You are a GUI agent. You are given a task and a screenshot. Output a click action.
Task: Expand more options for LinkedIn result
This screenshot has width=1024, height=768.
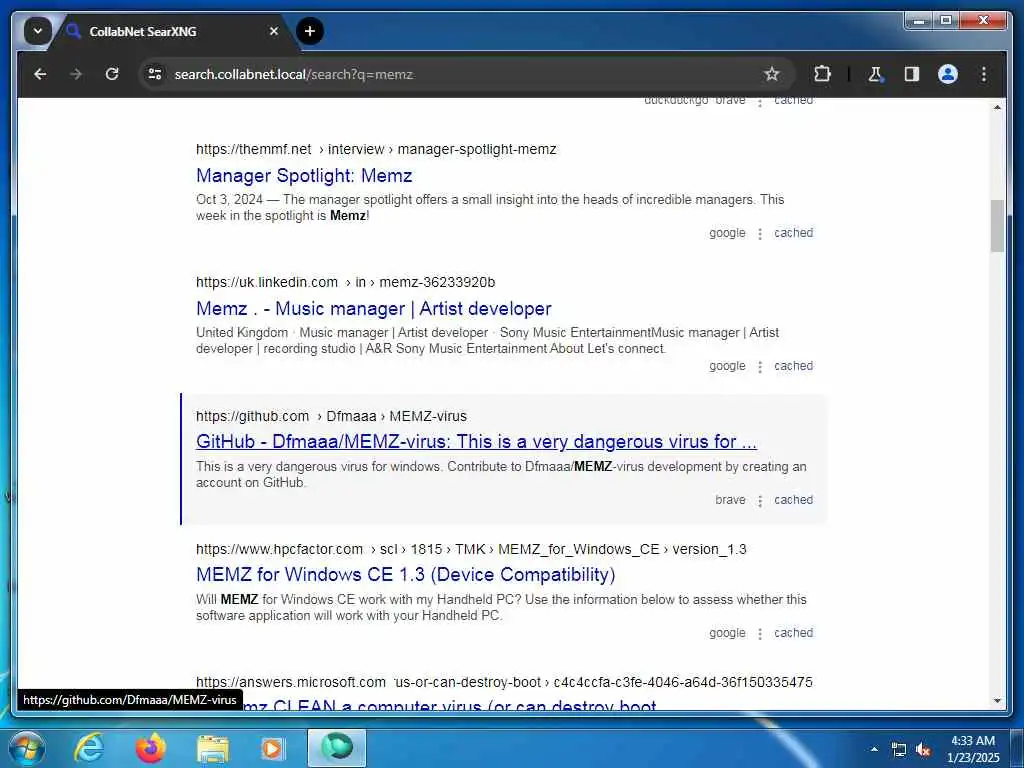[x=760, y=367]
